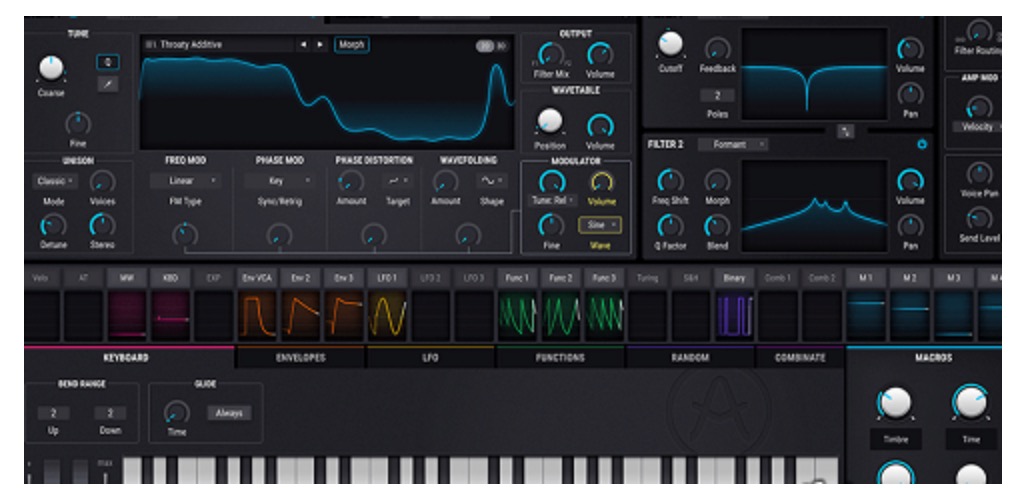Switch to the FUNCTIONS tab

(x=560, y=357)
